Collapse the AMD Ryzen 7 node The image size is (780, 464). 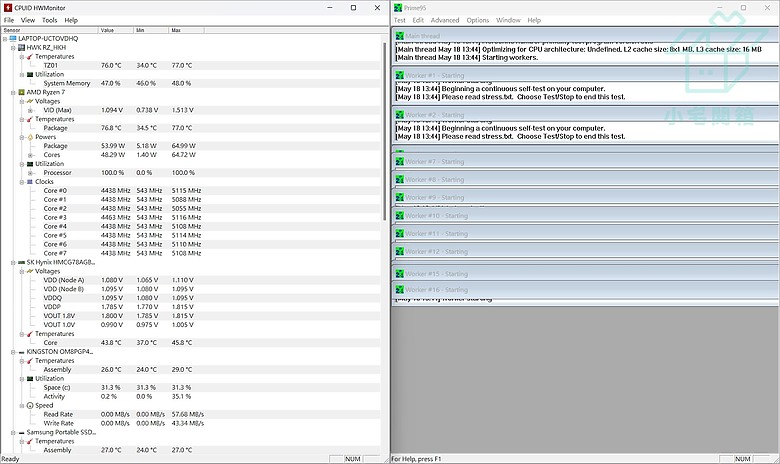(x=13, y=93)
